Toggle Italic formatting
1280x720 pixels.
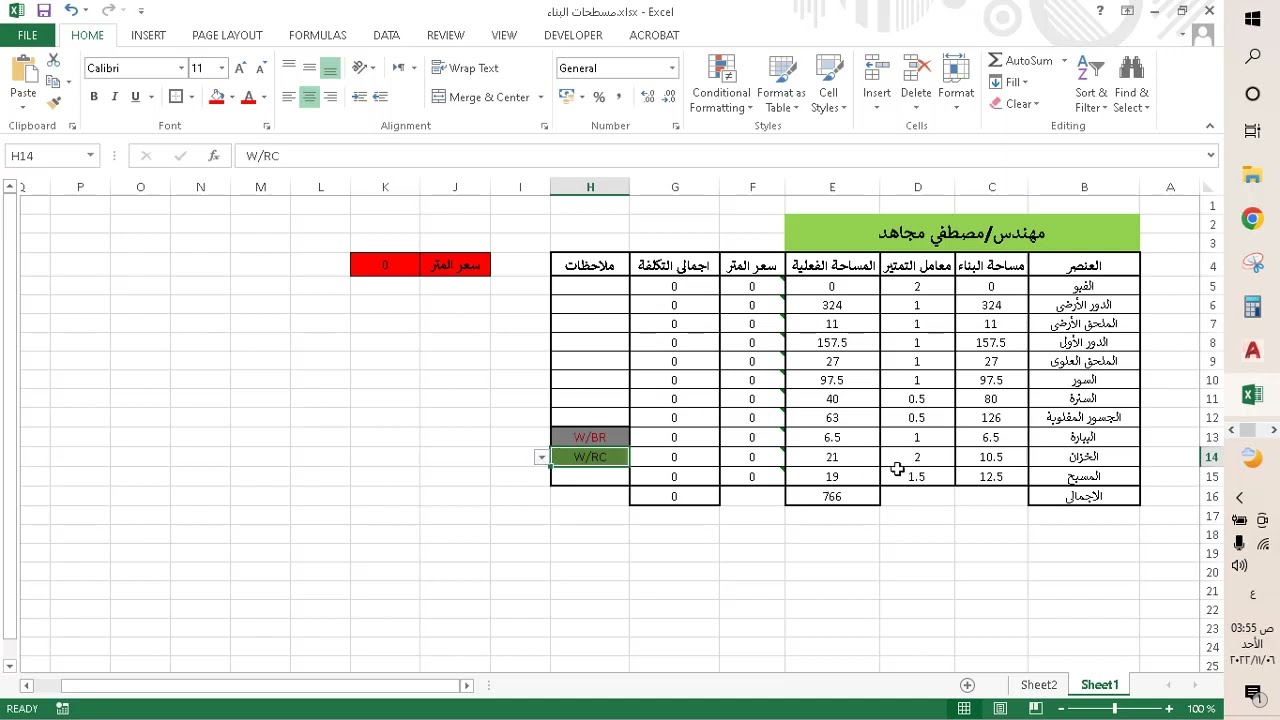click(x=114, y=97)
